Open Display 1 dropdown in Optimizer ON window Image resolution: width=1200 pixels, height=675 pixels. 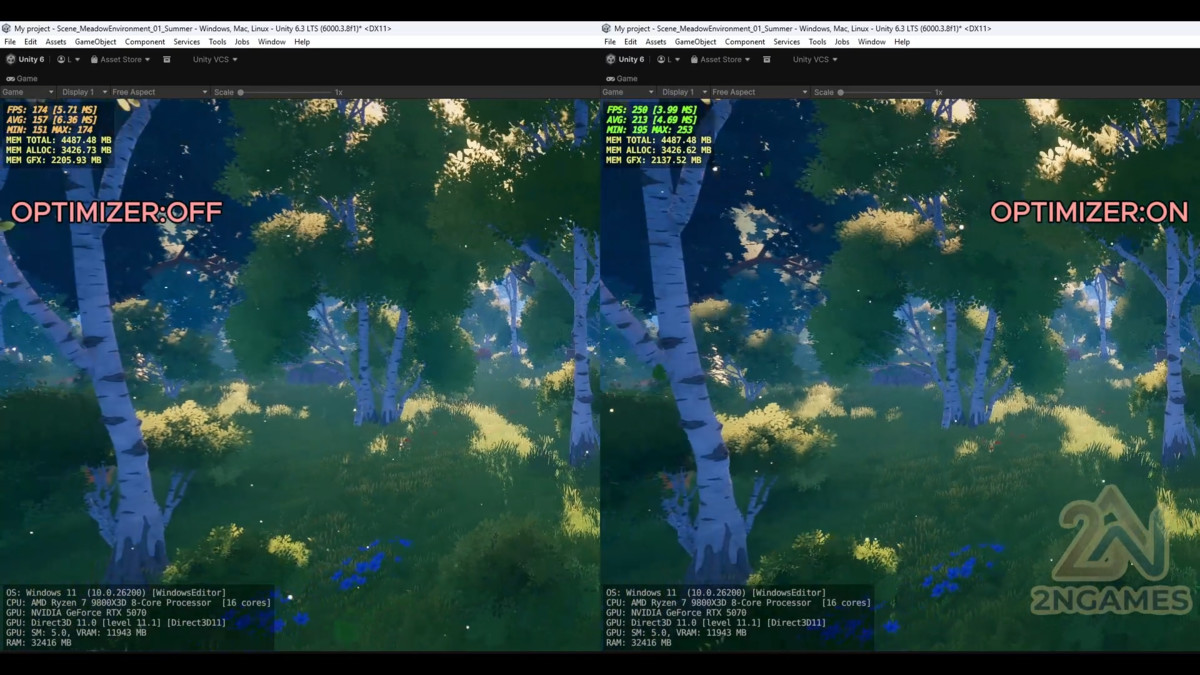(684, 92)
